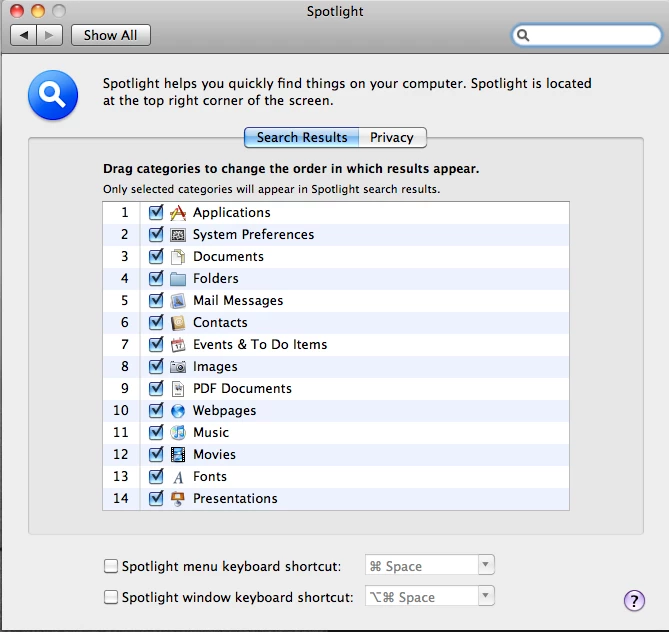Image resolution: width=669 pixels, height=632 pixels.
Task: Uncheck the System Preferences checkbox
Action: coord(156,235)
